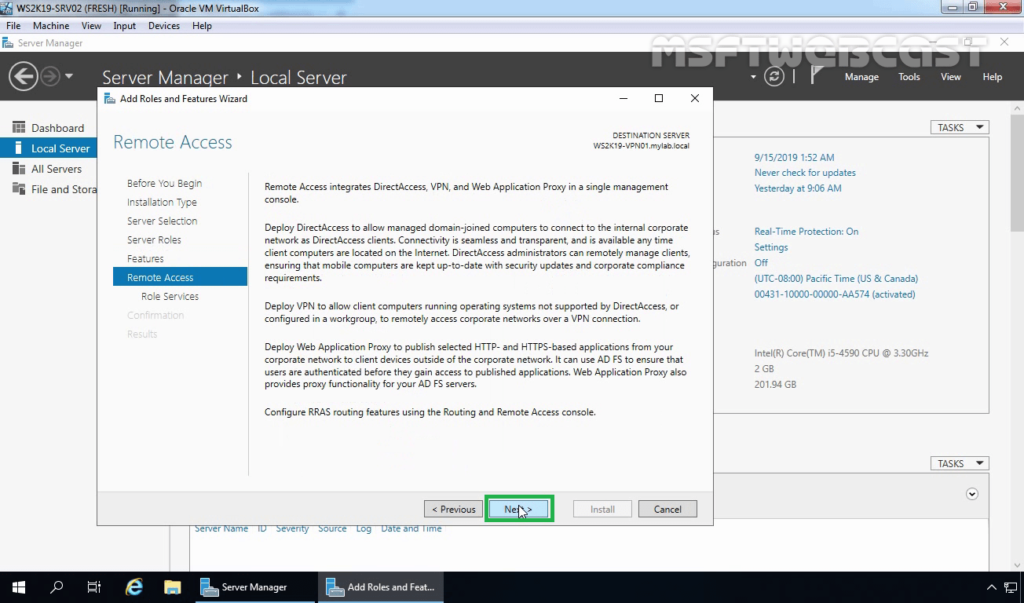
Task: Go to Installation Type step
Action: point(161,203)
